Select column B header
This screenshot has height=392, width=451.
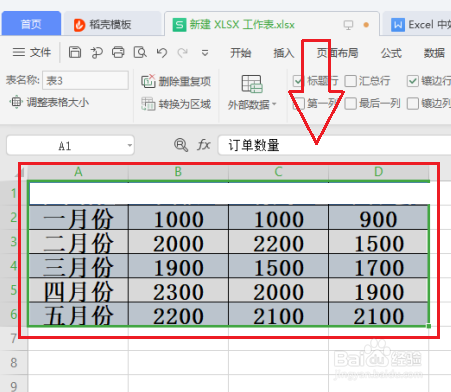point(178,172)
